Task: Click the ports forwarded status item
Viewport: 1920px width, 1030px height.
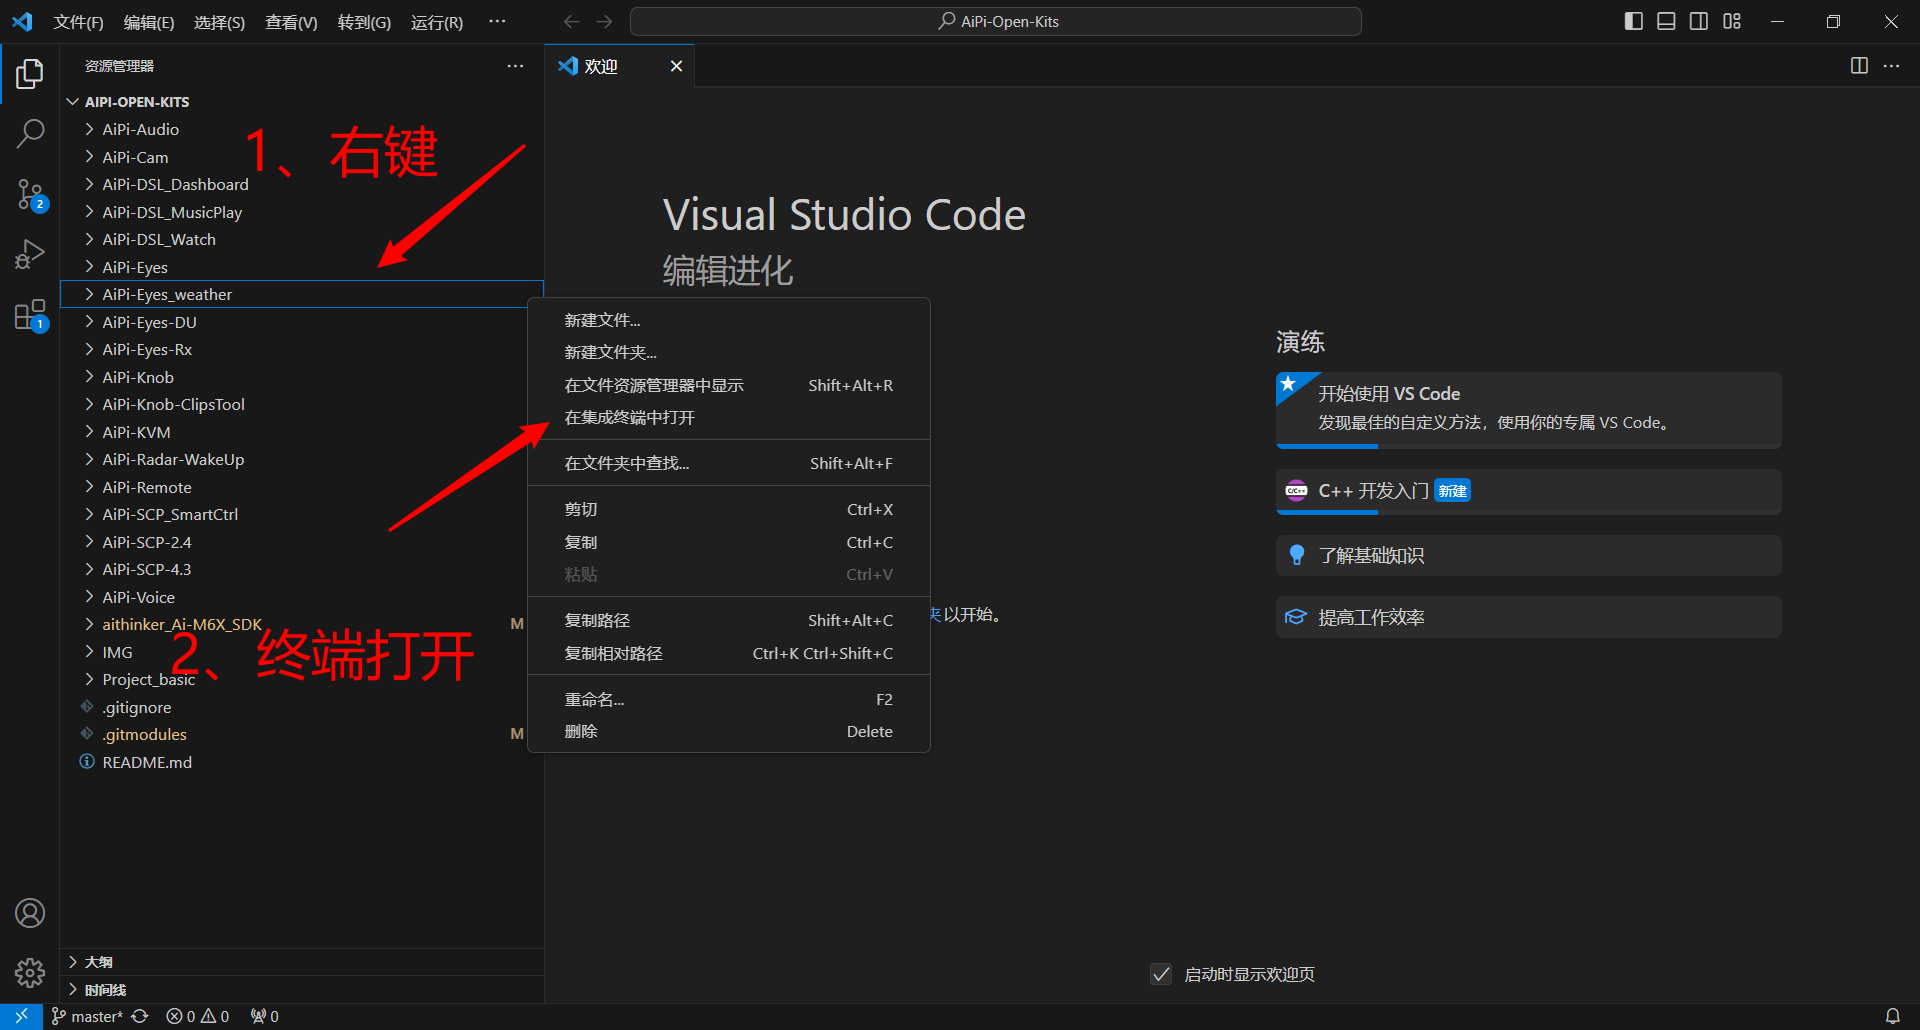Action: coord(265,1016)
